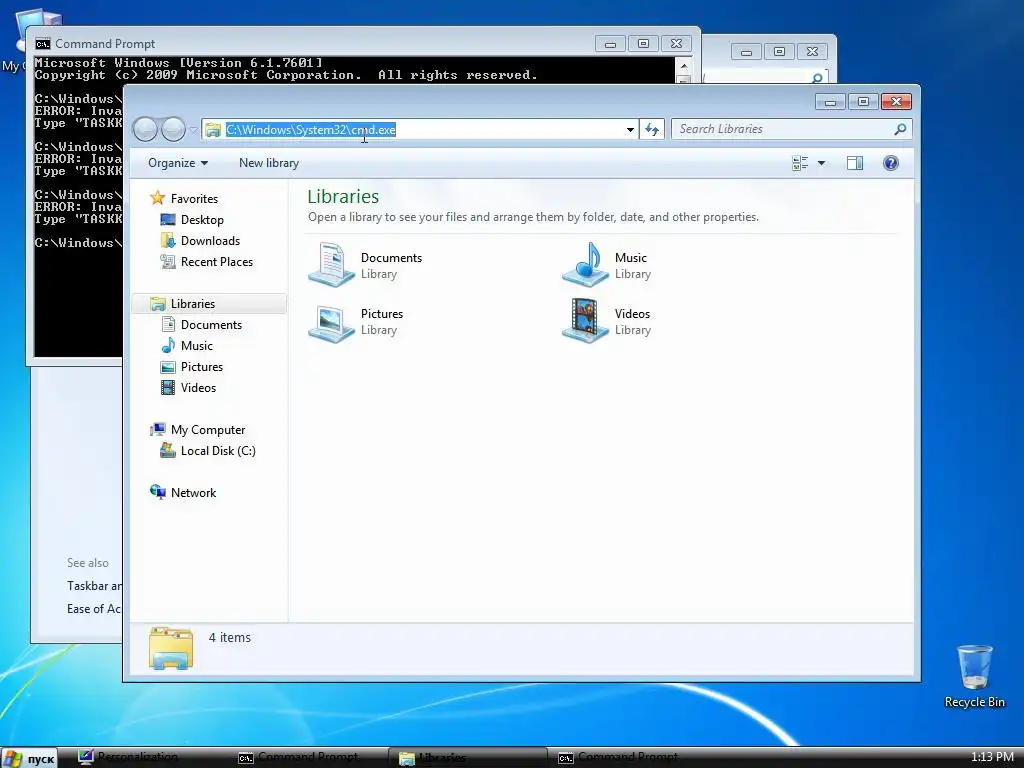Screen dimensions: 1024x768
Task: Click the Back navigation arrow in Libraries window
Action: (x=145, y=129)
